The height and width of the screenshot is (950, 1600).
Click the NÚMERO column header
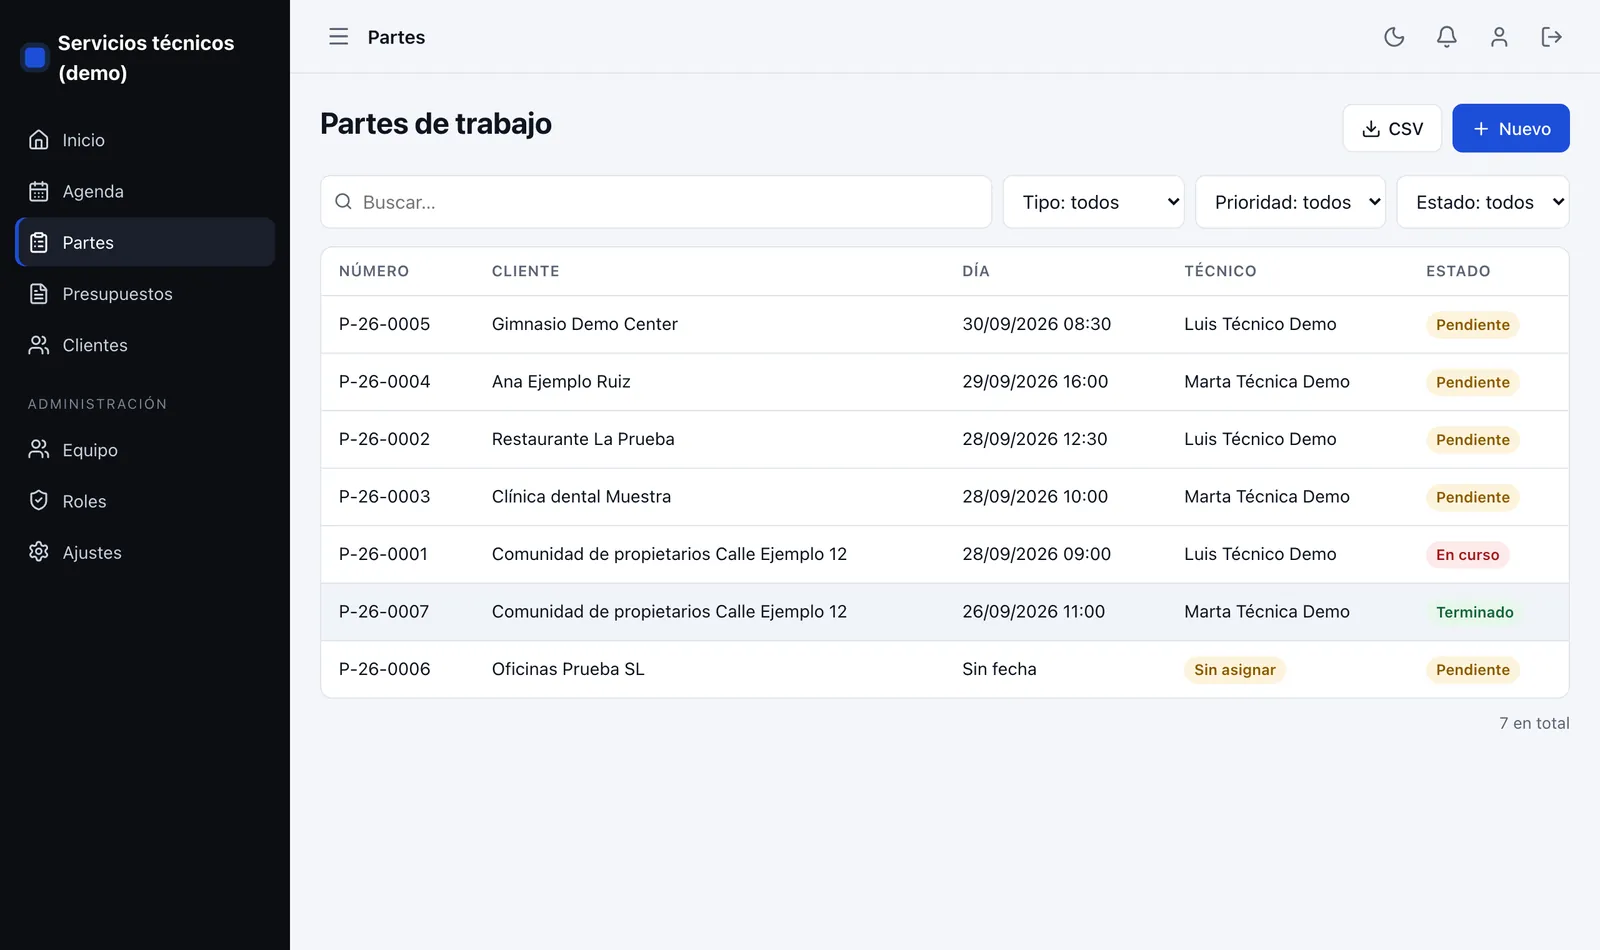[374, 271]
